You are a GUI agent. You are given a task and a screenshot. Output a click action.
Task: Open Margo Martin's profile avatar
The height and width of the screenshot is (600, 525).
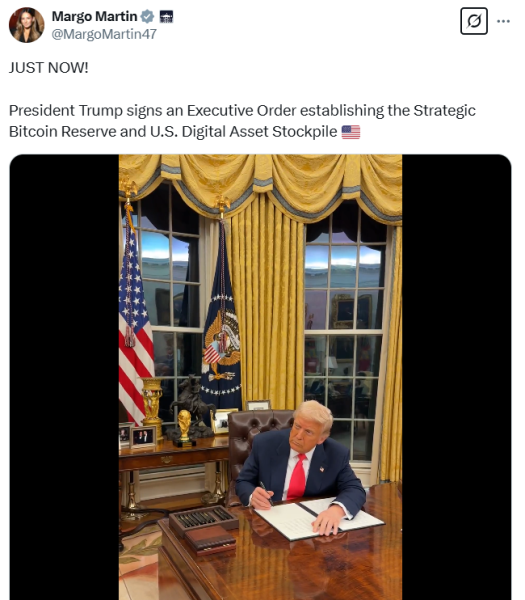[x=26, y=25]
